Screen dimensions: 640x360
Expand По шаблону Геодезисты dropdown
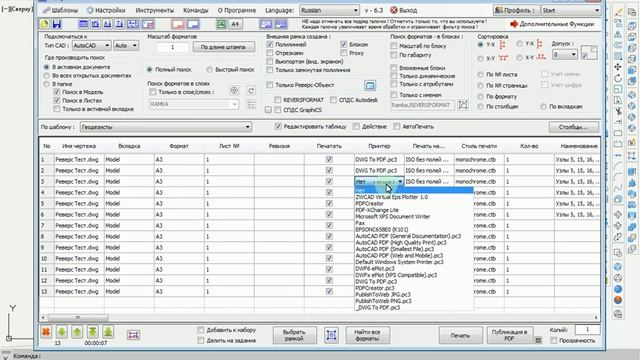pyautogui.click(x=166, y=127)
